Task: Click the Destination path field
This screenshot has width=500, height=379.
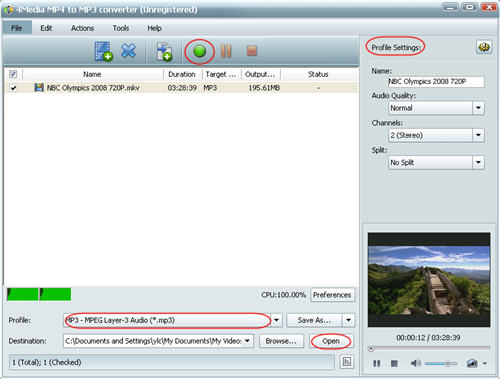Action: pos(153,341)
